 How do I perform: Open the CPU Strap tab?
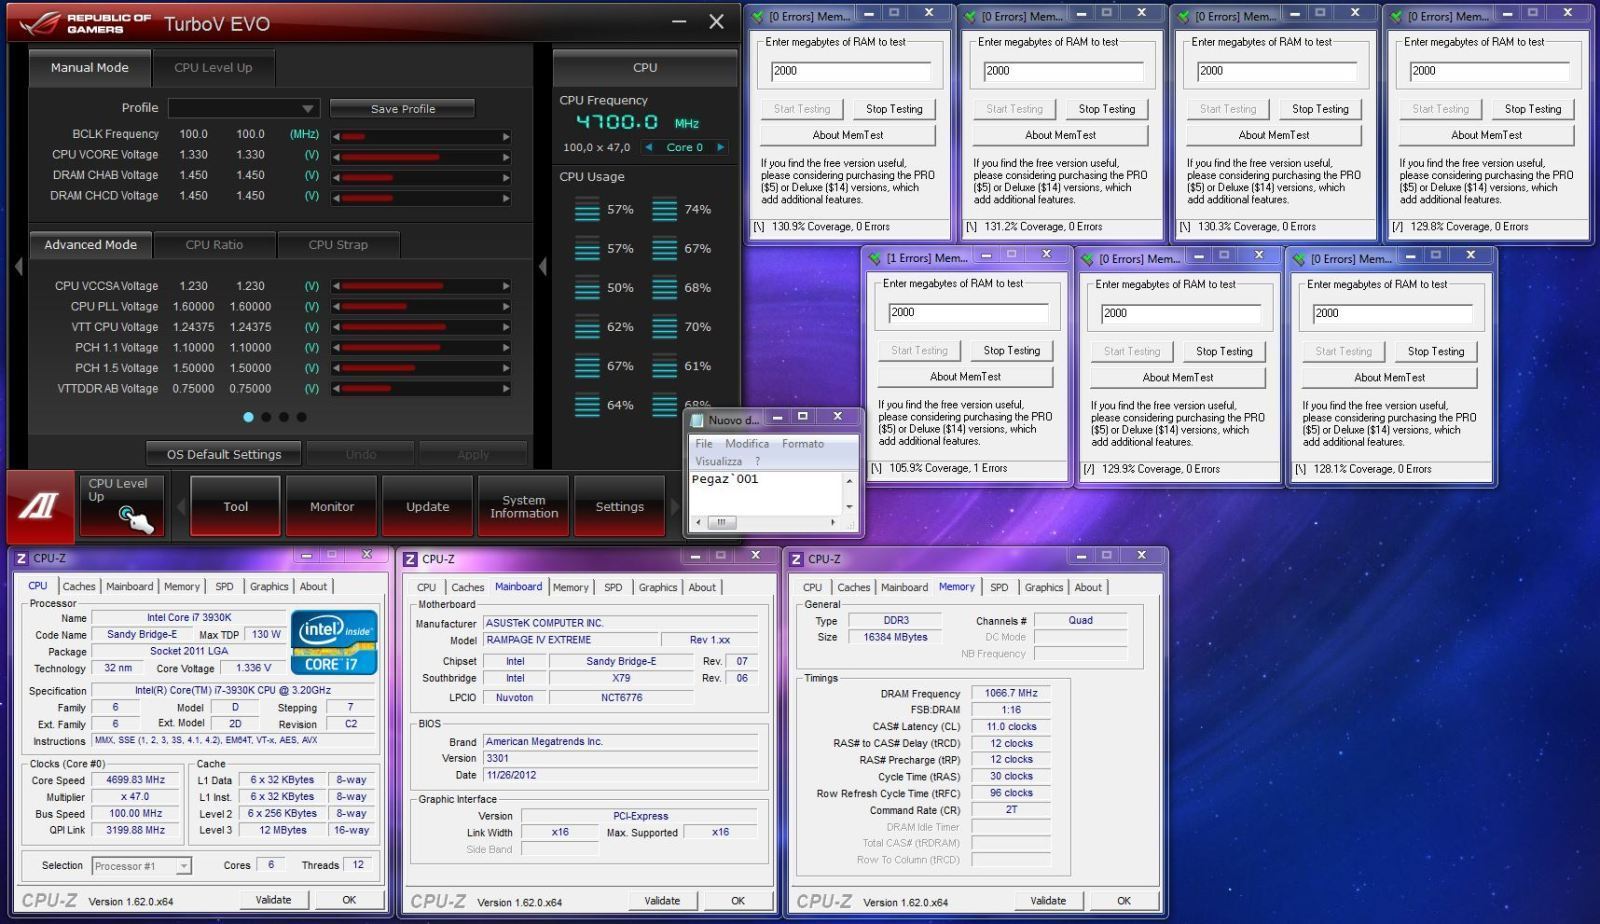(338, 245)
